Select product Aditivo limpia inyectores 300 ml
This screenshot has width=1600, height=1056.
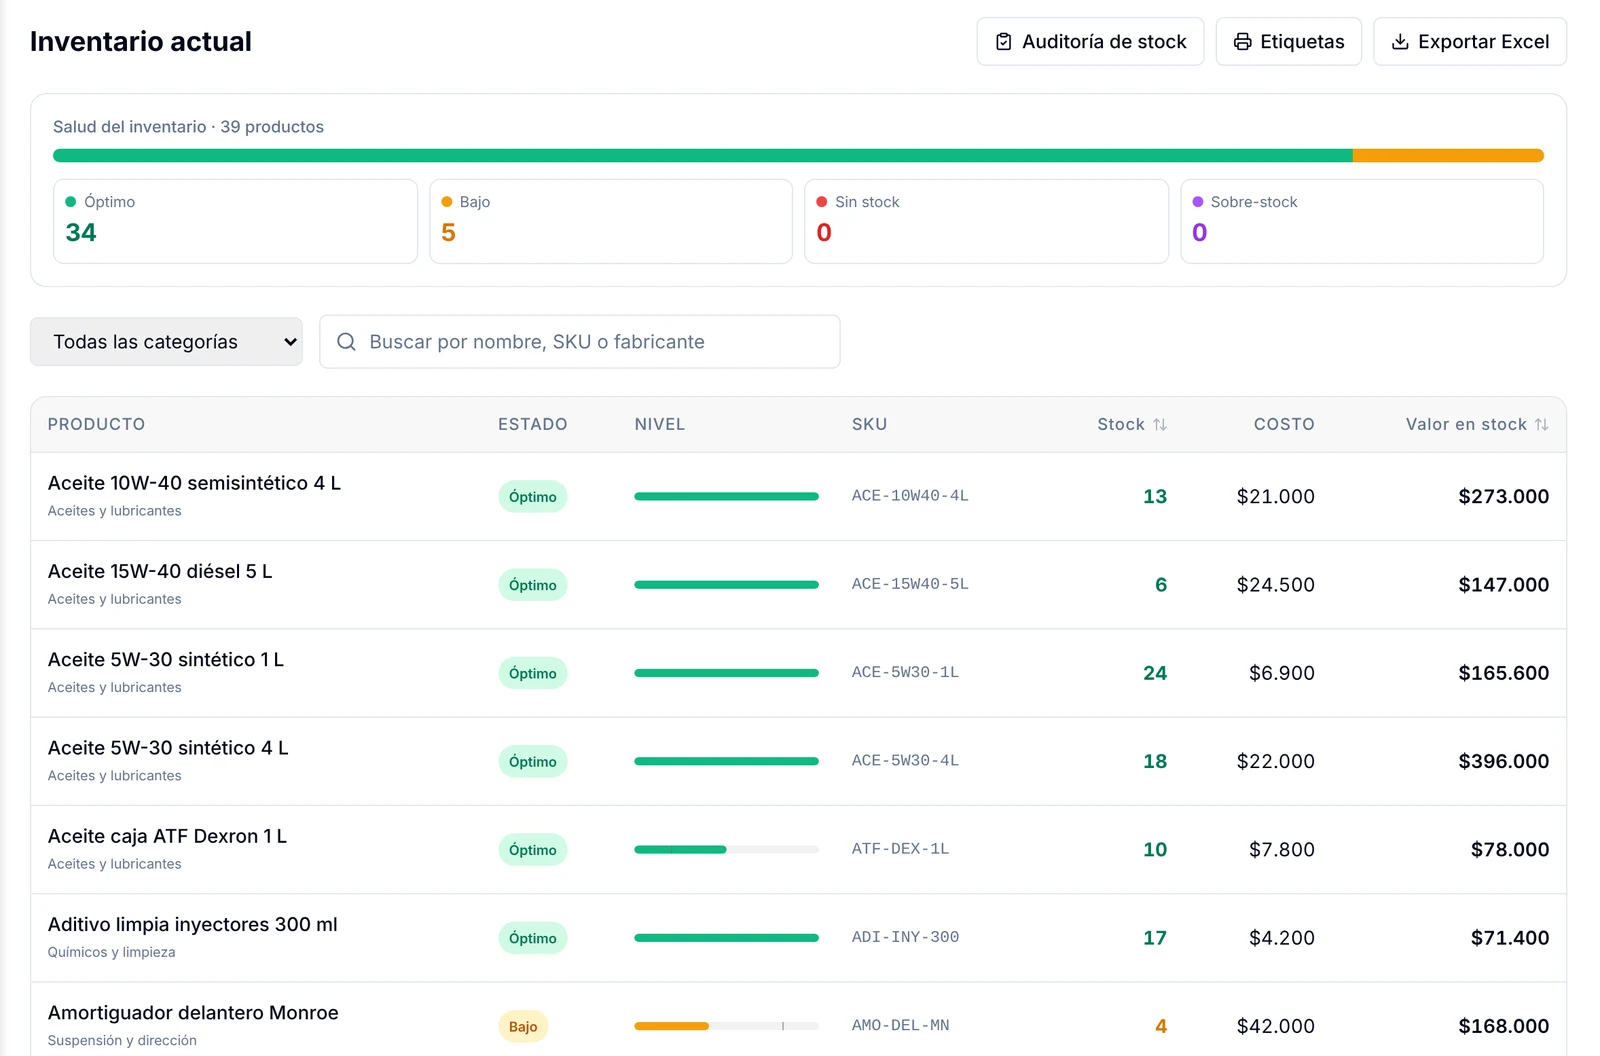193,925
